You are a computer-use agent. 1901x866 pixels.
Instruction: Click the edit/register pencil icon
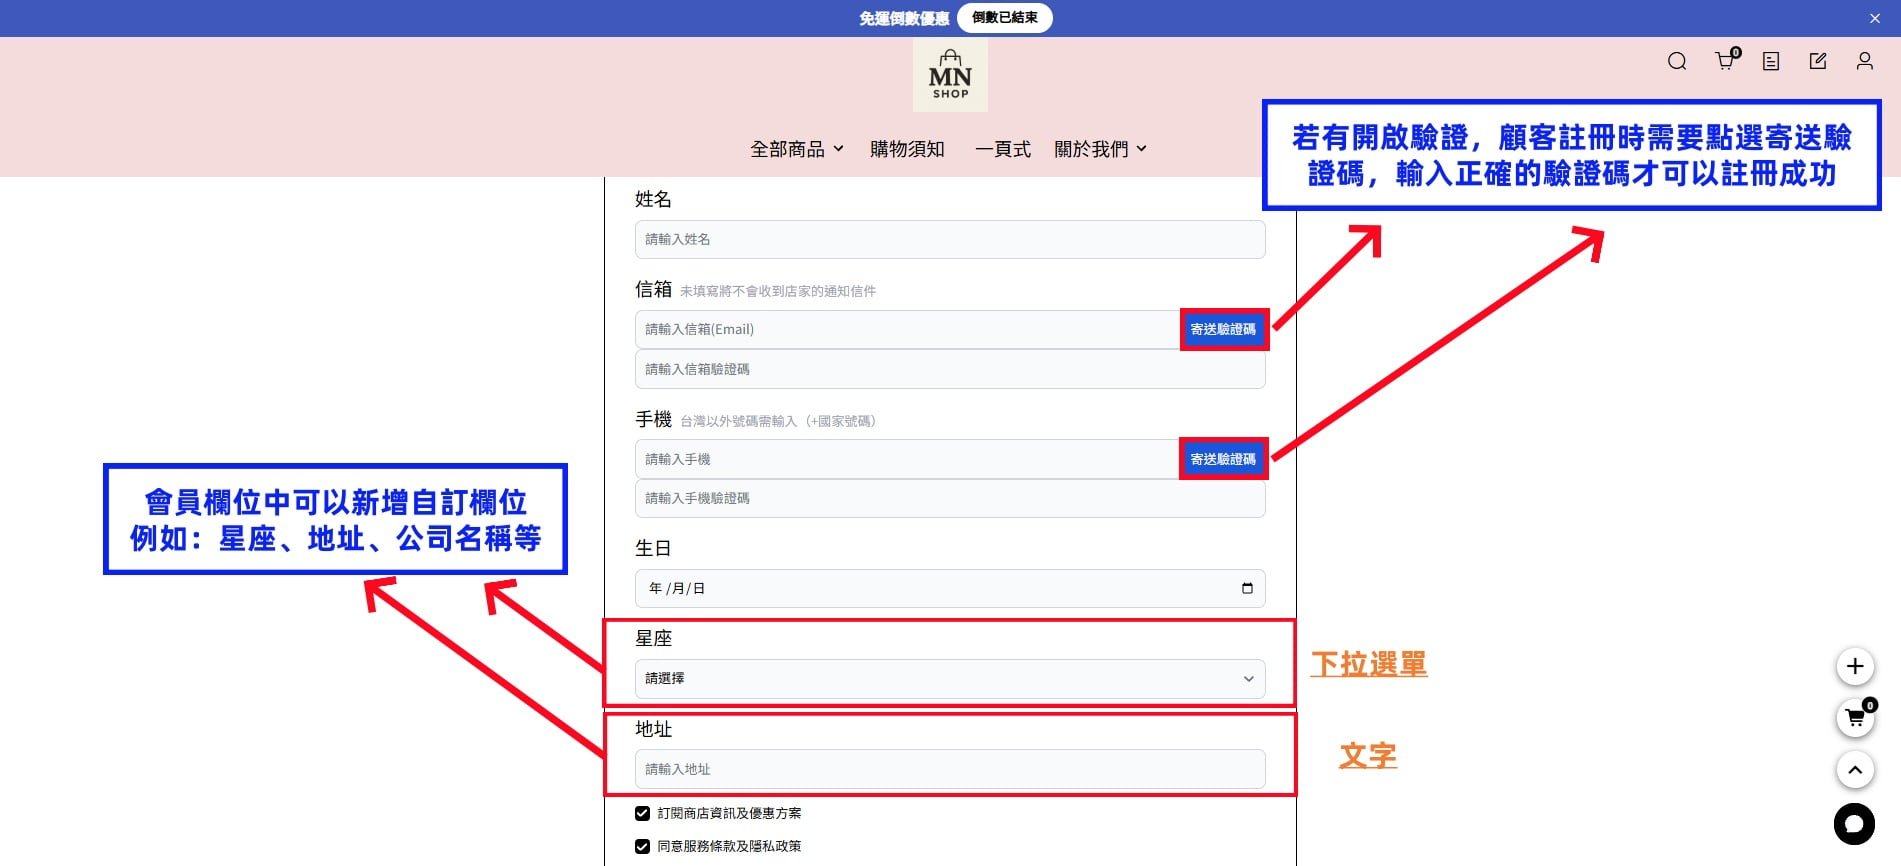point(1818,61)
